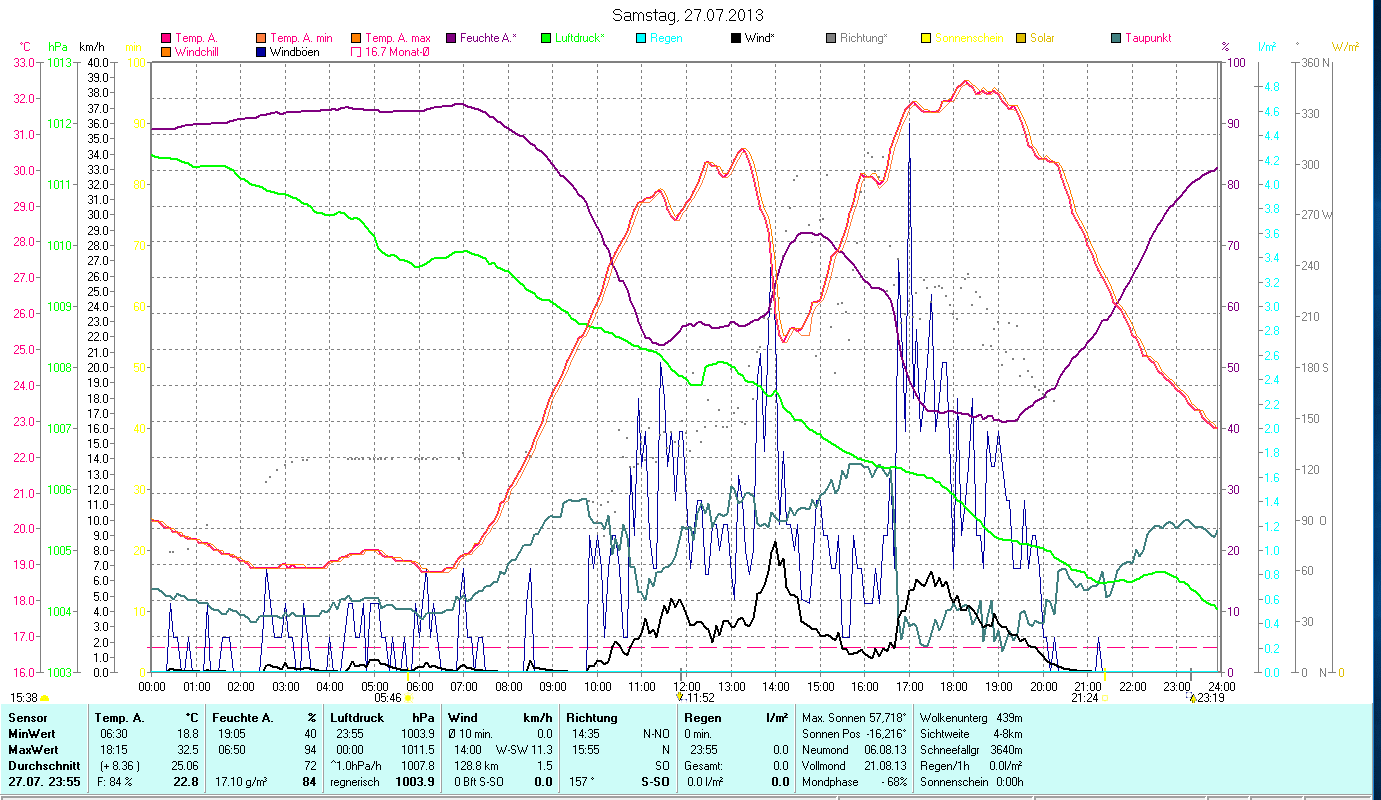Click the Temp. A. max legend color square
This screenshot has width=1381, height=800.
(354, 38)
